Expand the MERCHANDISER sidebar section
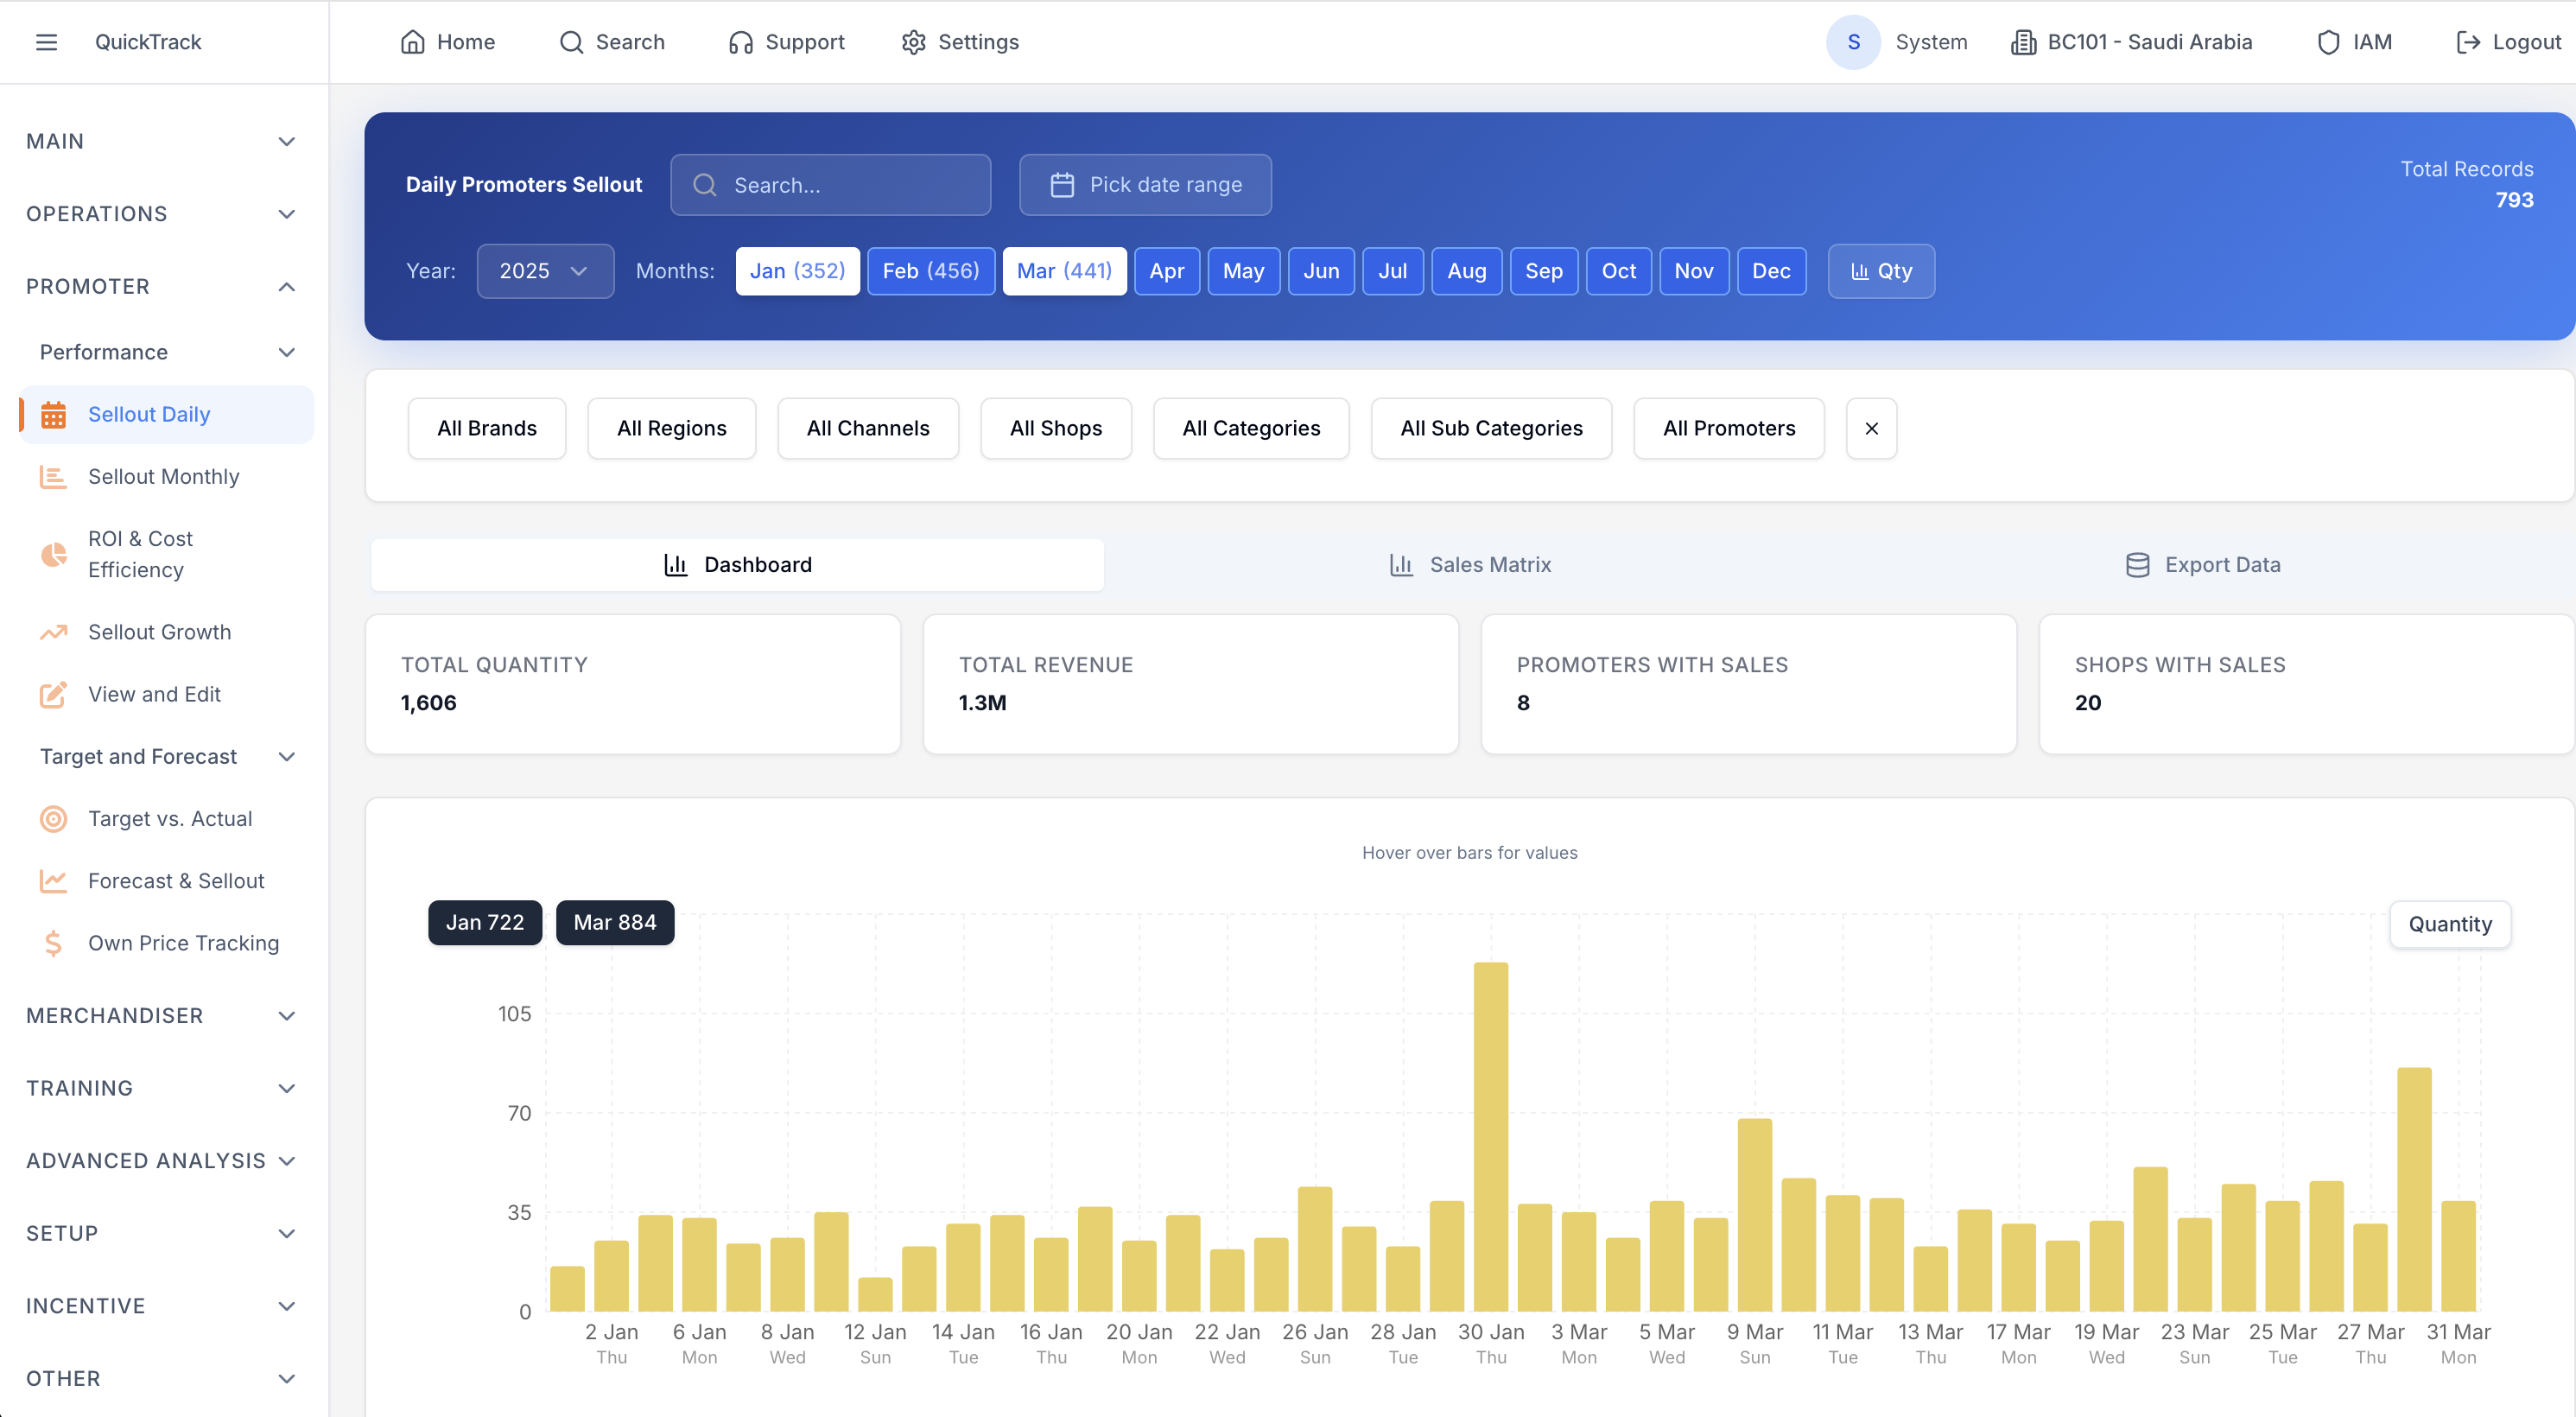 (286, 1016)
